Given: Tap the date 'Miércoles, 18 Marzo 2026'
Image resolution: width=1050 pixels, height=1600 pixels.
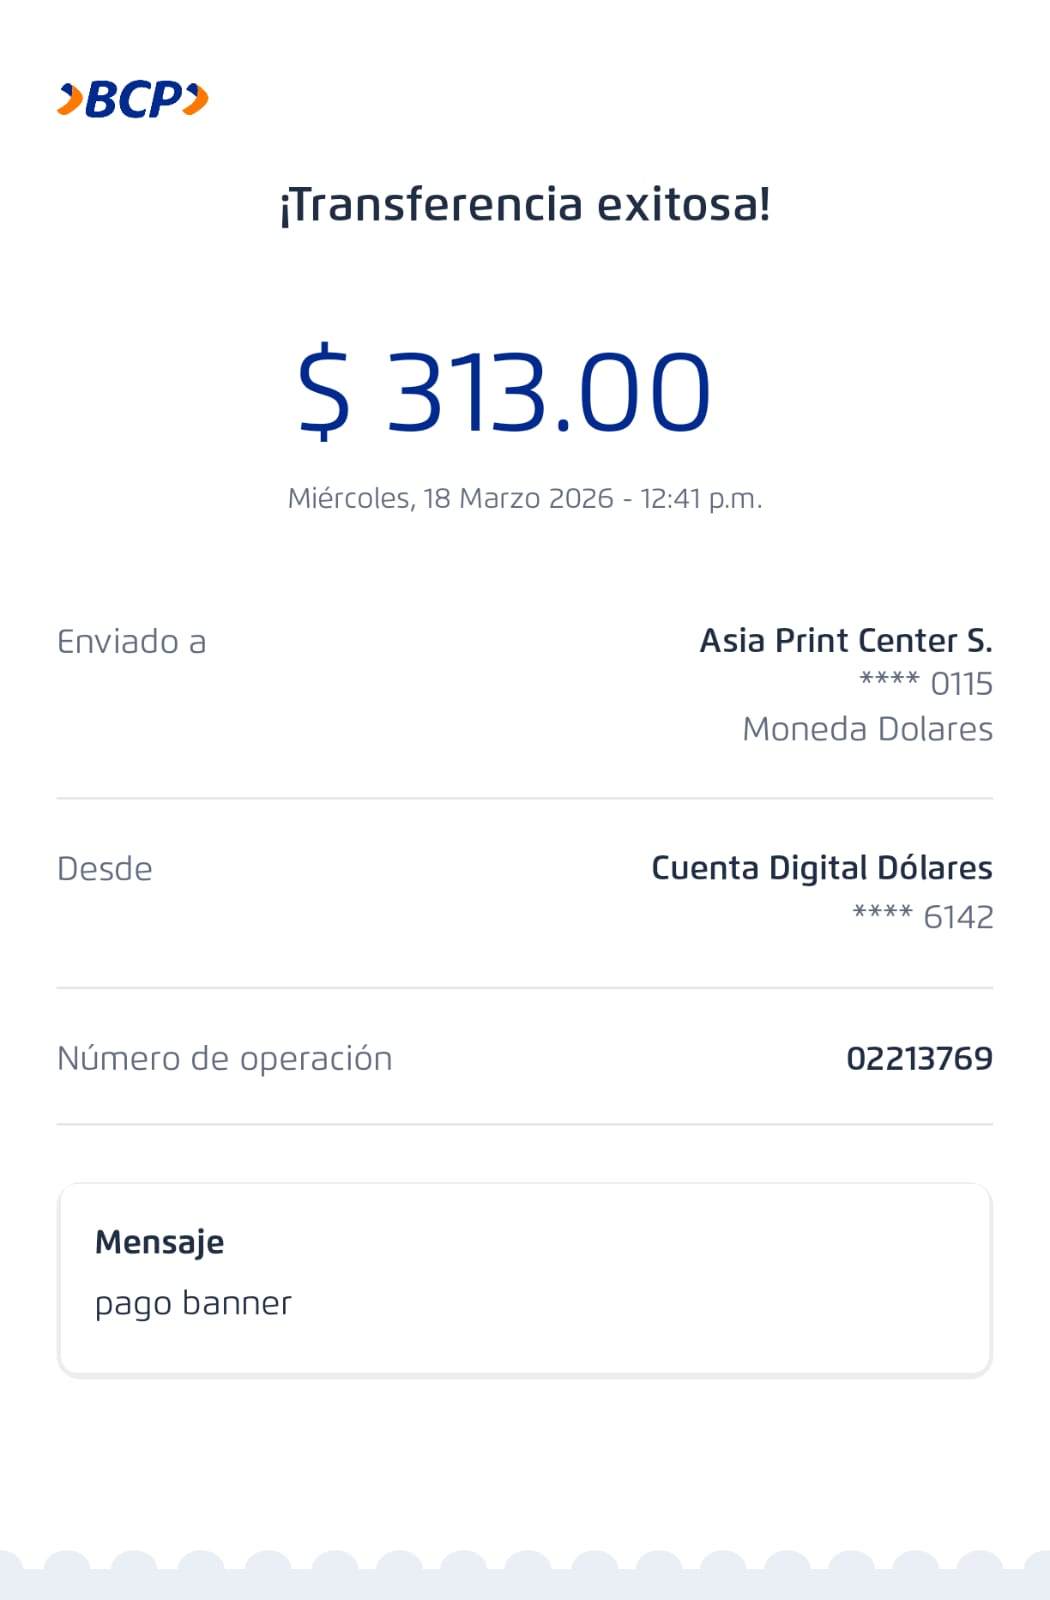Looking at the screenshot, I should tap(450, 498).
